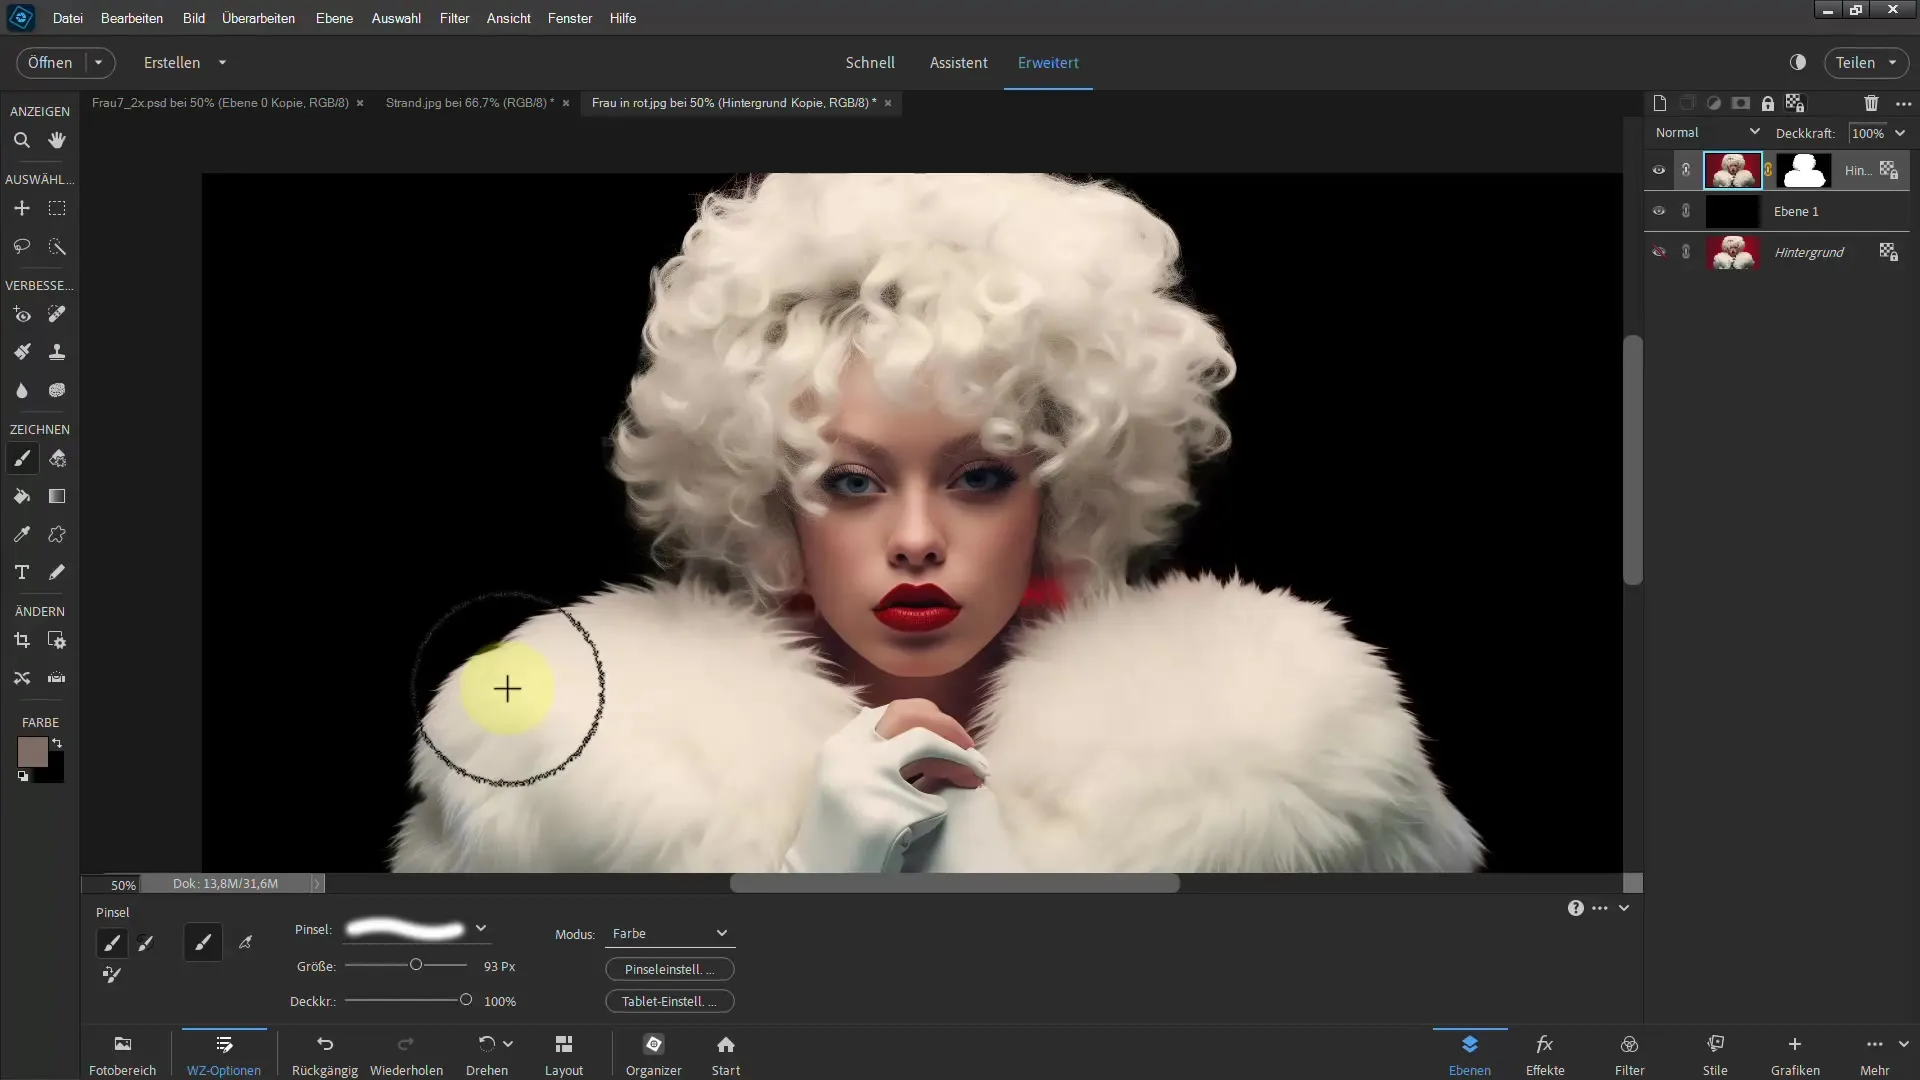Select the Move tool
The image size is (1920, 1080).
[x=21, y=209]
